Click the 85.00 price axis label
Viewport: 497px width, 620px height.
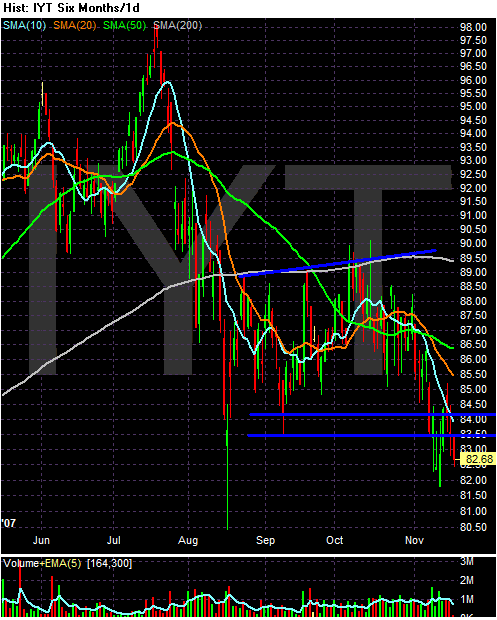473,389
